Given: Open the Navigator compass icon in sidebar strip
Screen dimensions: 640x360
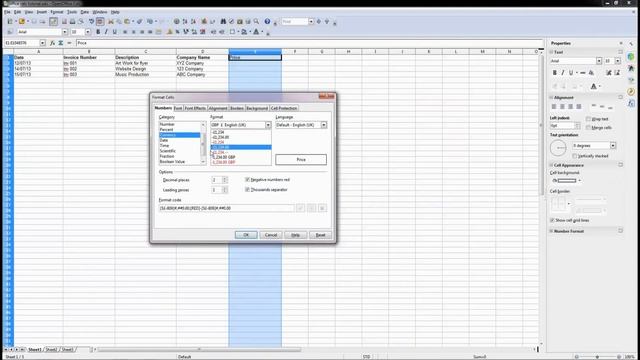Looking at the screenshot, I should coord(631,91).
